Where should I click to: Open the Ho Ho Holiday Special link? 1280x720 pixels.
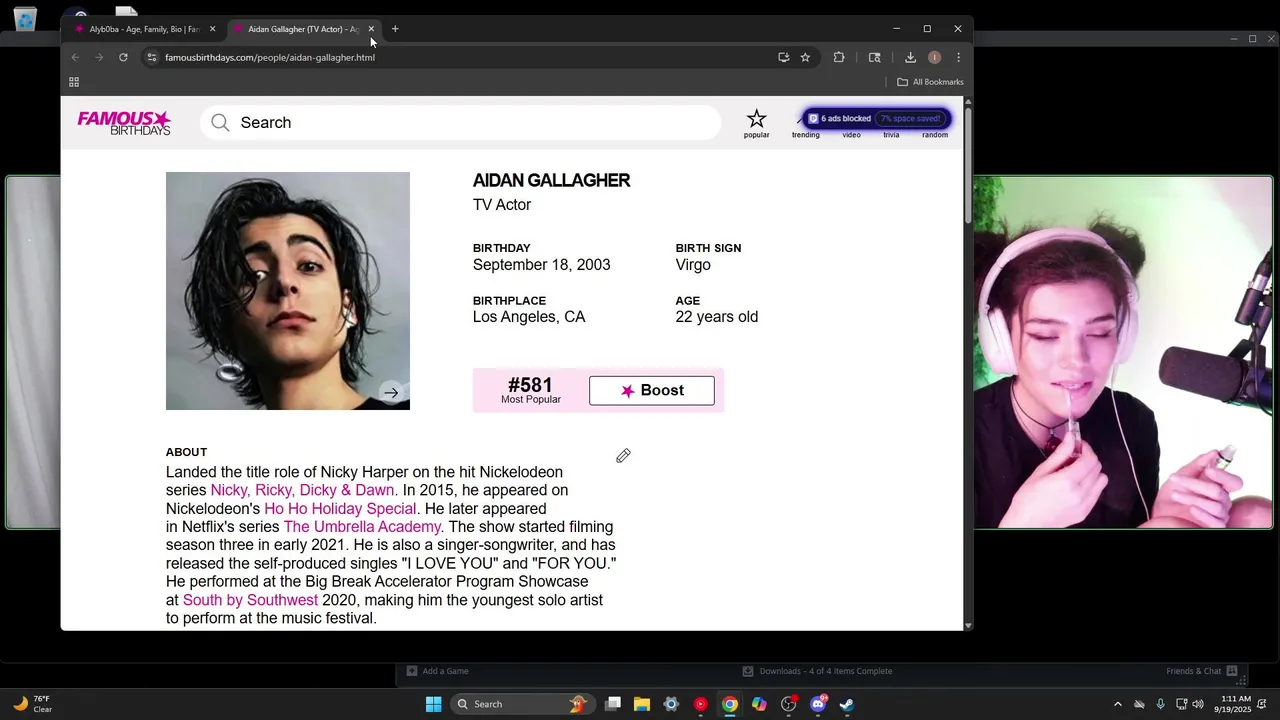click(340, 508)
